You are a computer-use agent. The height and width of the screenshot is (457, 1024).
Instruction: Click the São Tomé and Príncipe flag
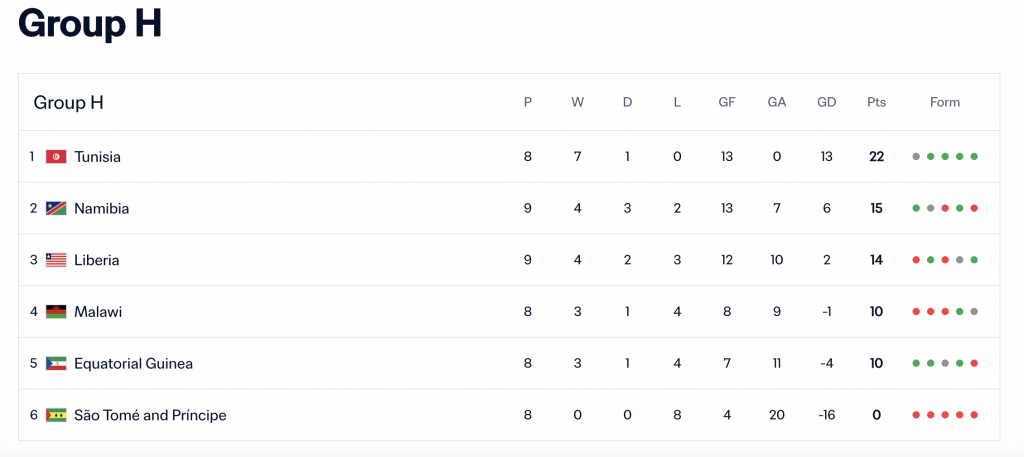click(56, 415)
